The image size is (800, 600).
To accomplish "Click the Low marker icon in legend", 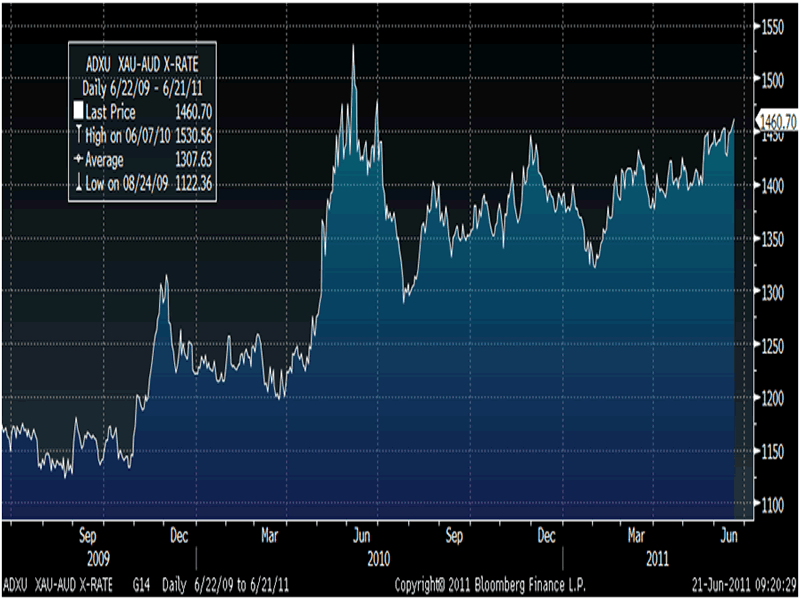I will click(x=79, y=183).
